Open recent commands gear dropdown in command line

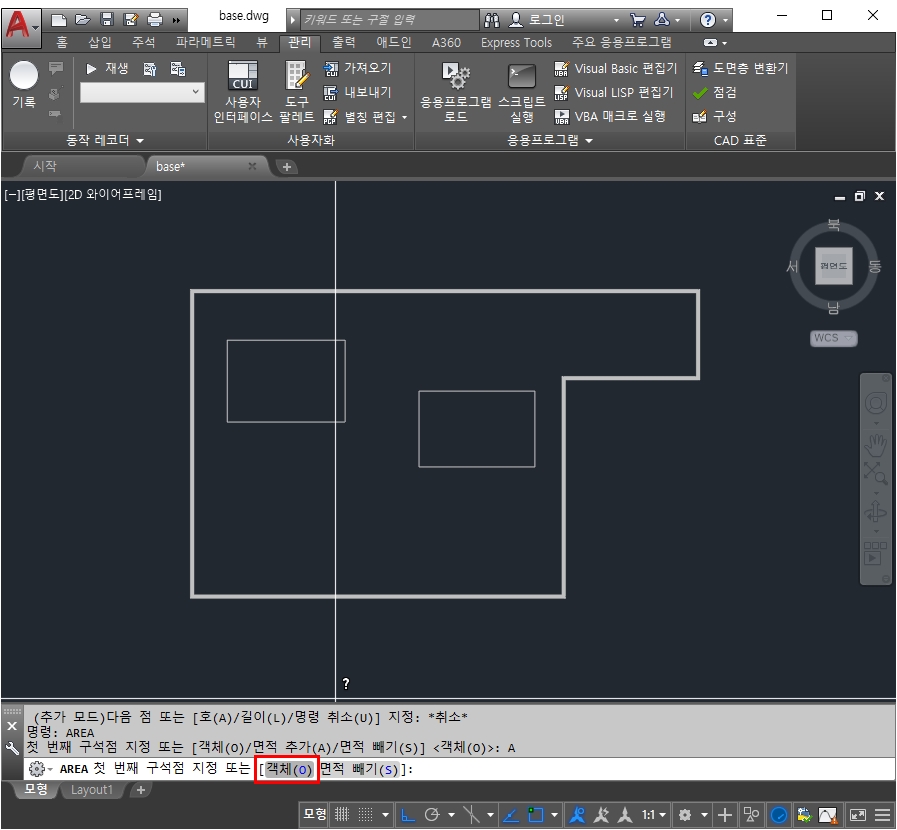pos(40,769)
